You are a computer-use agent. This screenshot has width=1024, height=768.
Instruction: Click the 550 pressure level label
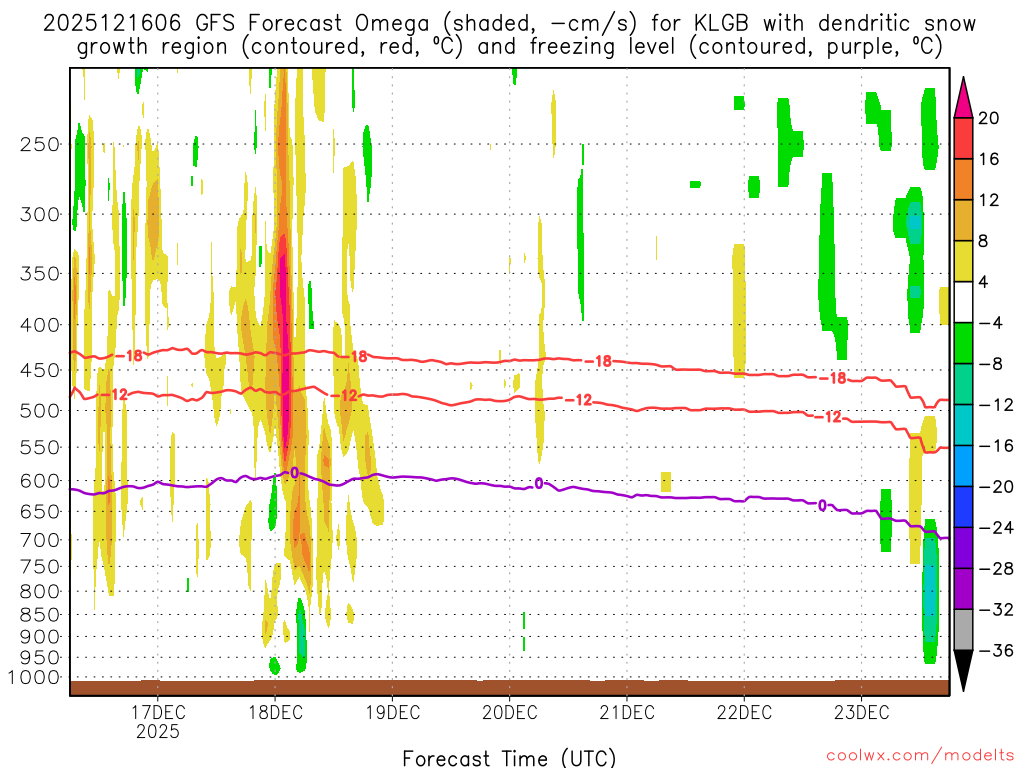[40, 447]
